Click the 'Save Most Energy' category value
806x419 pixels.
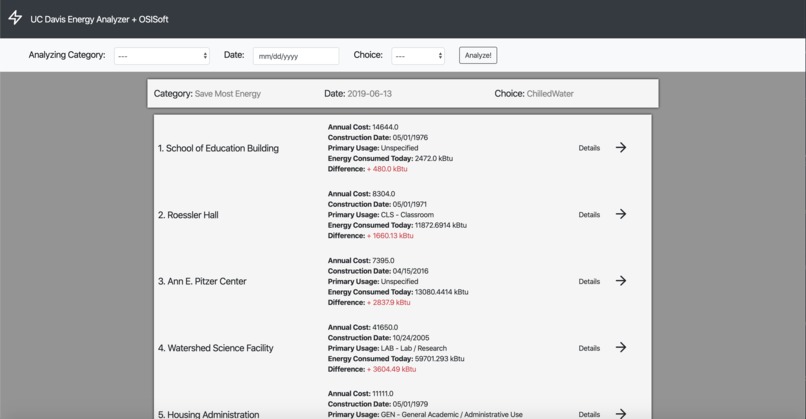(228, 94)
